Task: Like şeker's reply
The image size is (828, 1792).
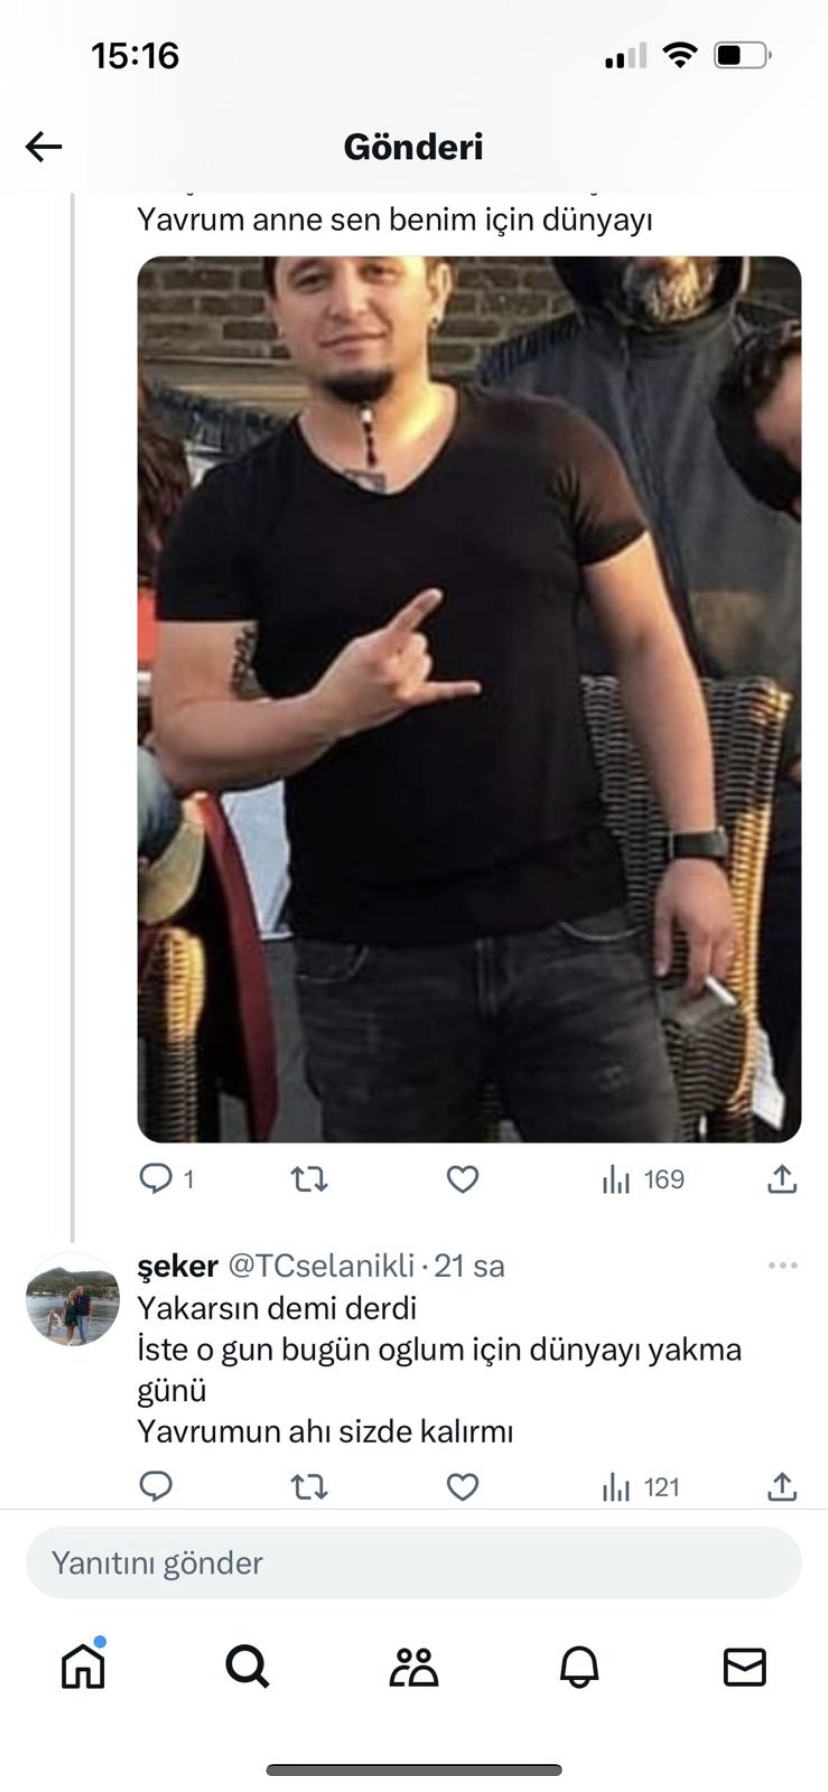Action: [462, 1488]
